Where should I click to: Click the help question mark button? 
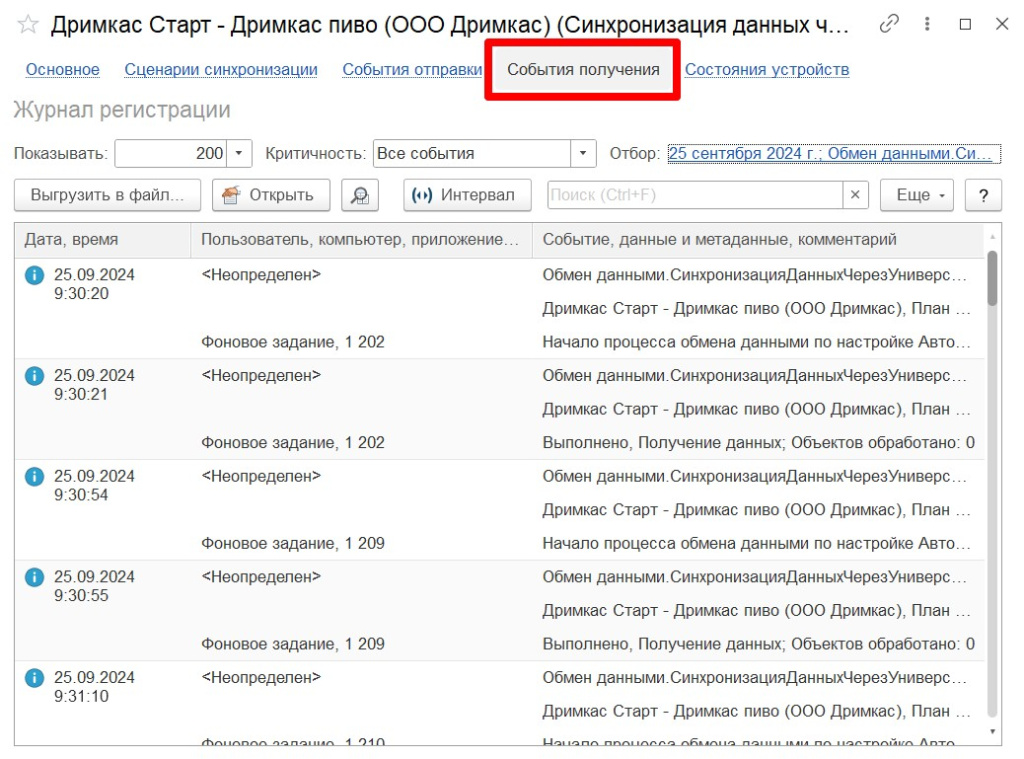[x=983, y=195]
